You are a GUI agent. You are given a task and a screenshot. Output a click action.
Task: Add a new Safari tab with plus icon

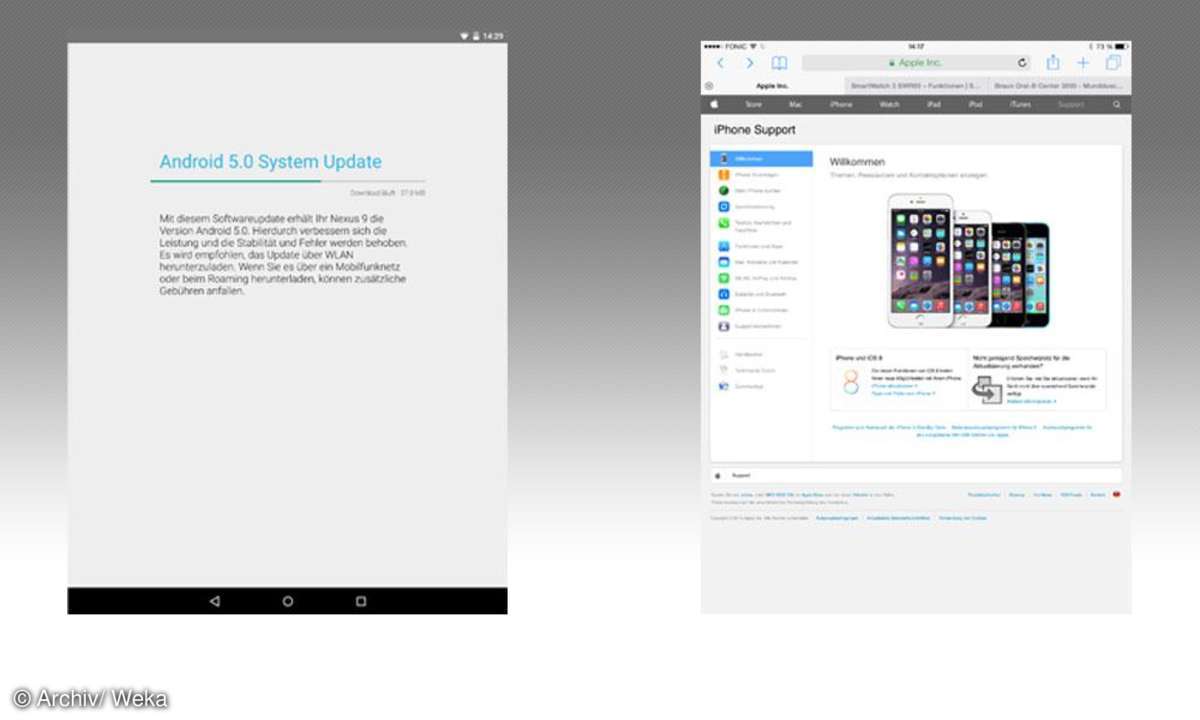click(1083, 63)
